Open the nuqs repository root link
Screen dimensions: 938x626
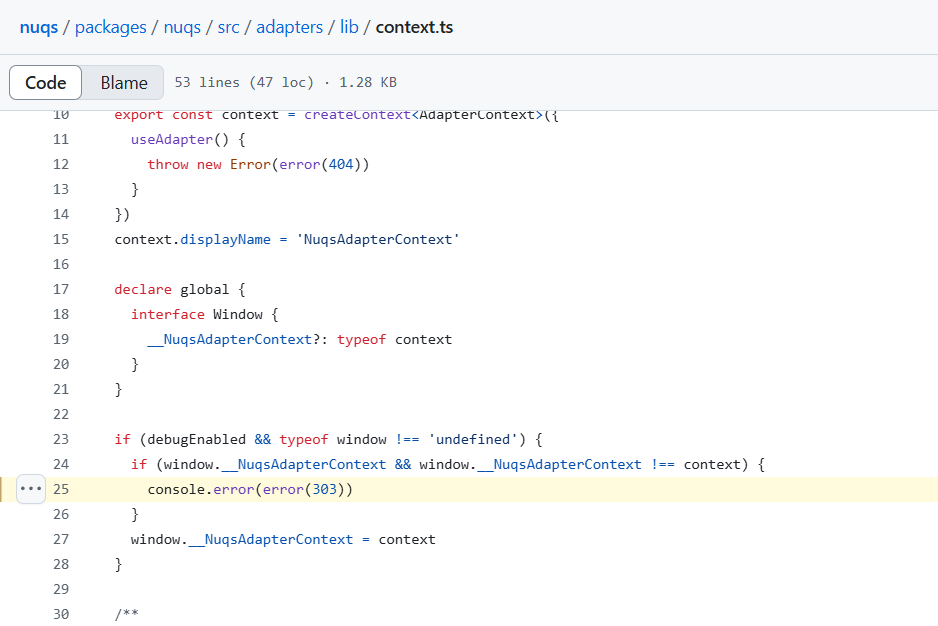tap(39, 28)
